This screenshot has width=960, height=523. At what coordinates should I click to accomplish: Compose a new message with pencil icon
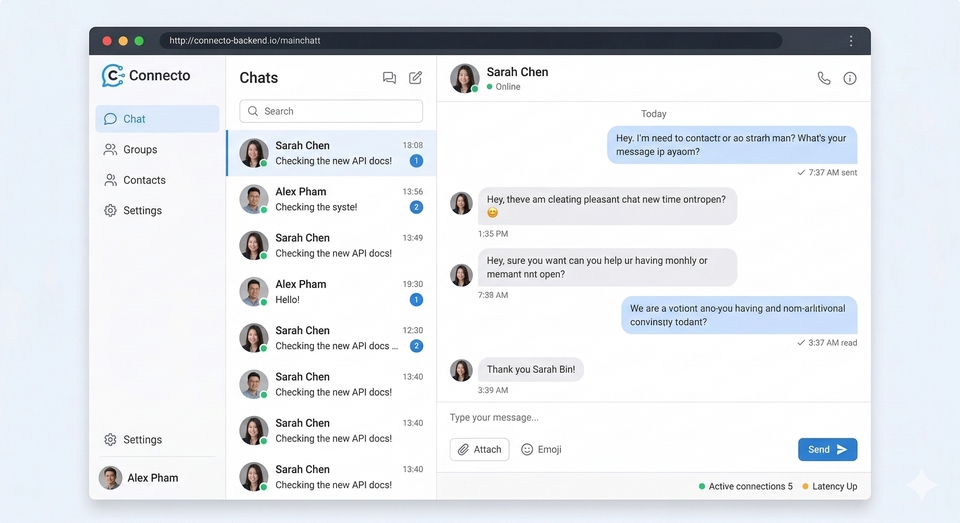point(416,78)
